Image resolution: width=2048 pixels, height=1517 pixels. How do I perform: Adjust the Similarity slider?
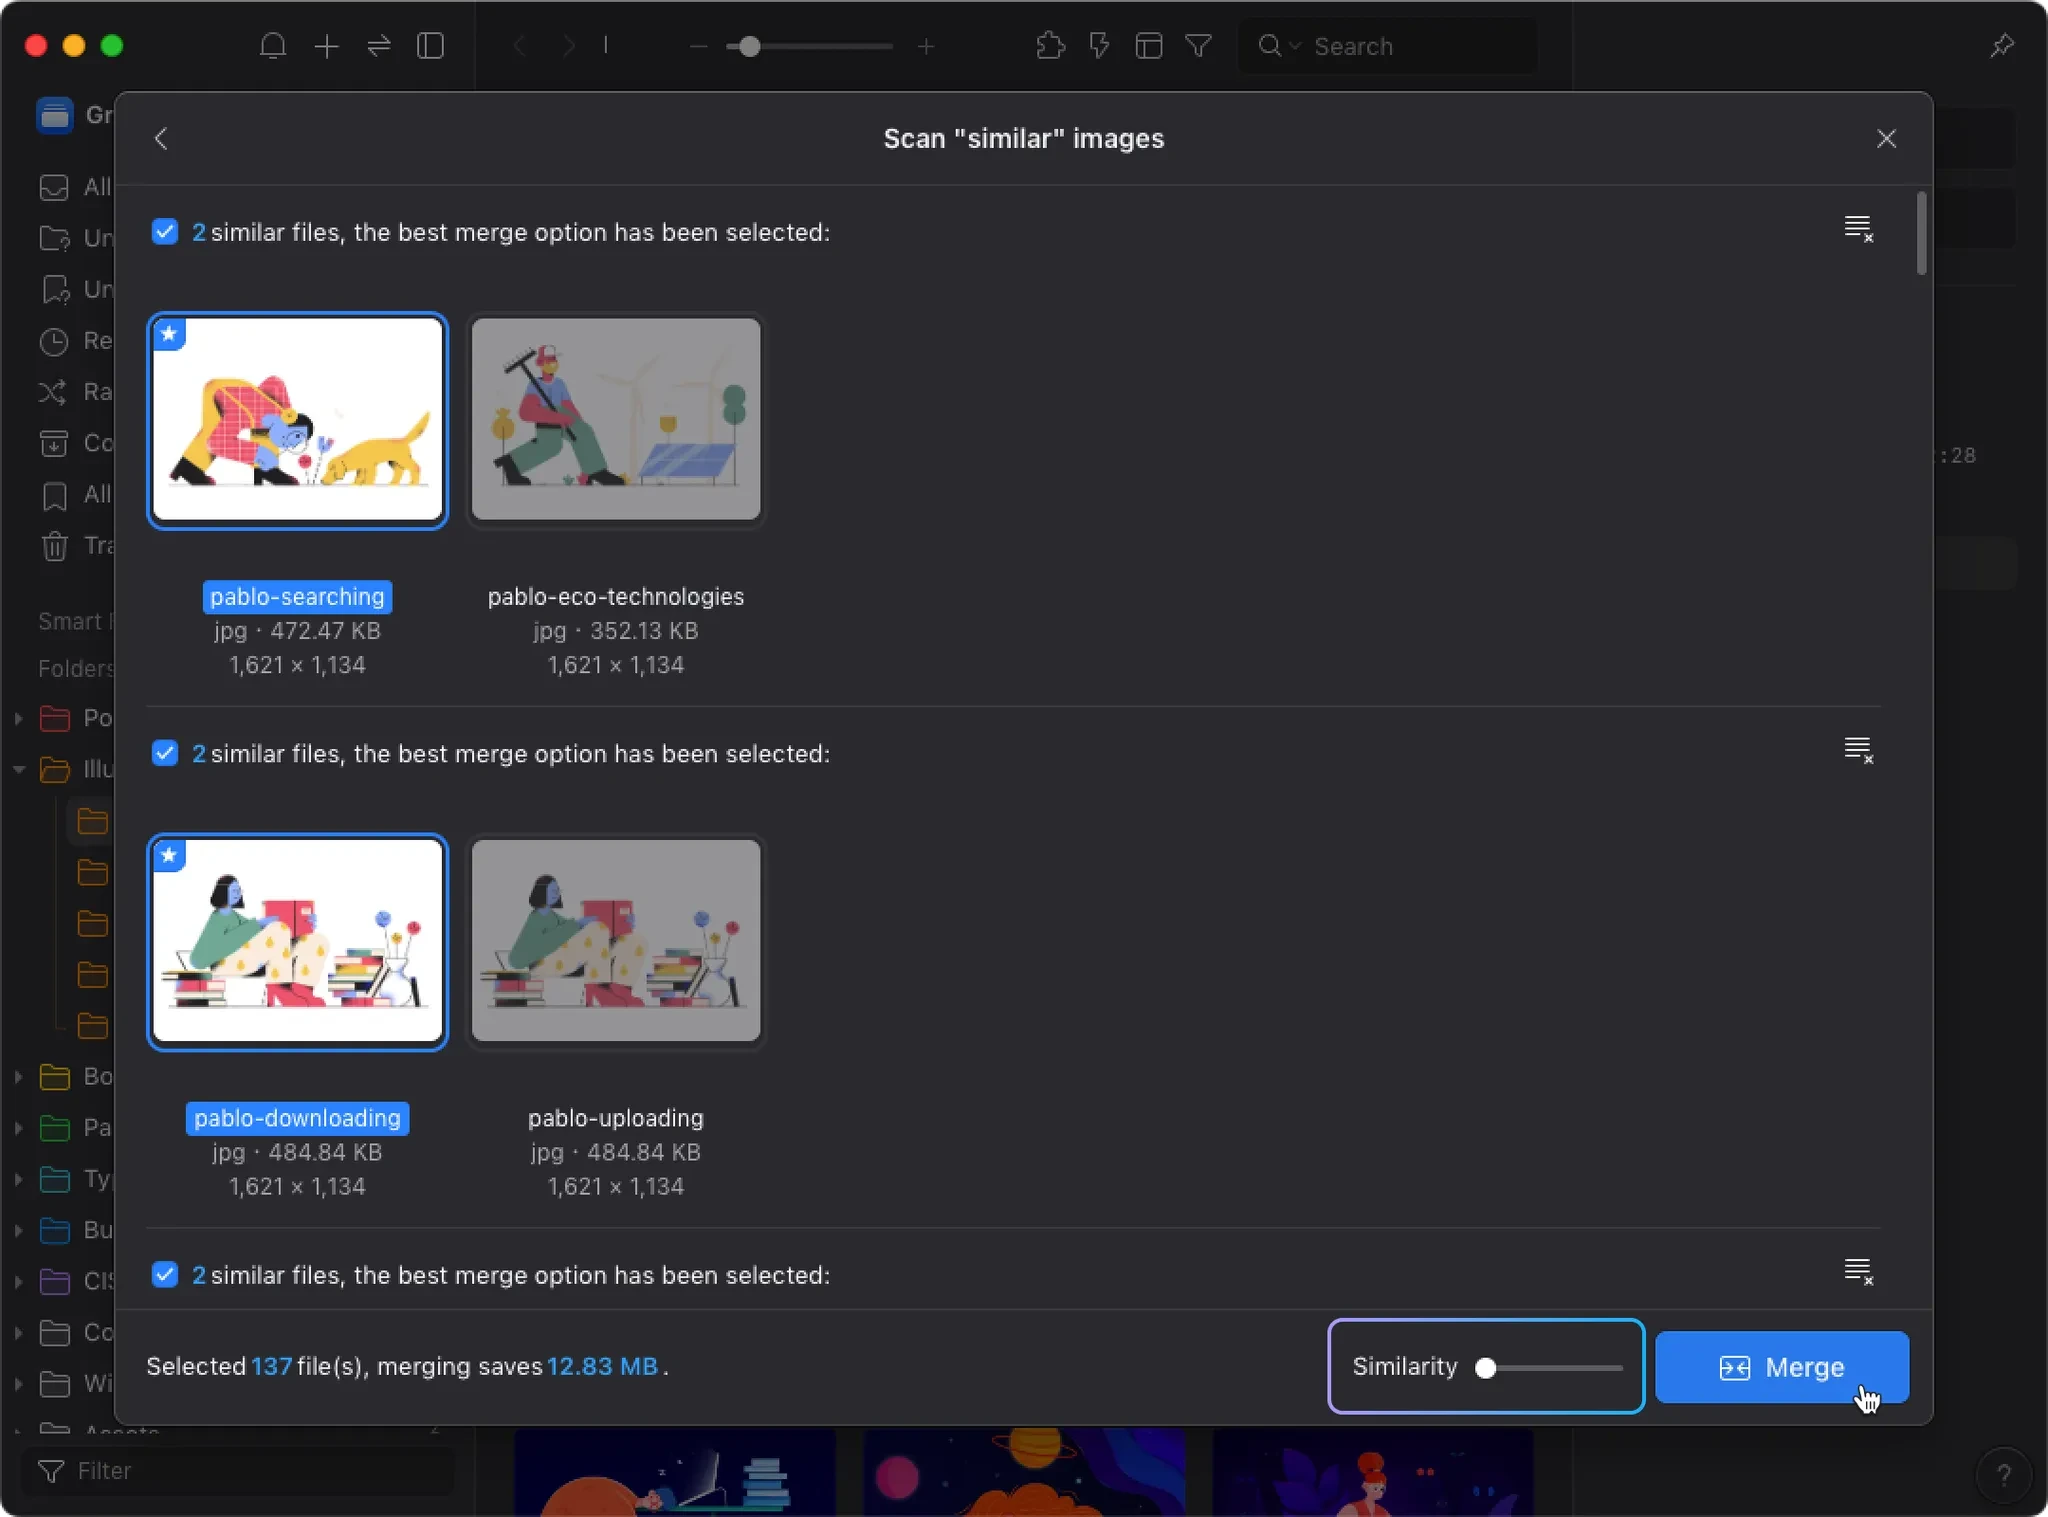pyautogui.click(x=1549, y=1368)
